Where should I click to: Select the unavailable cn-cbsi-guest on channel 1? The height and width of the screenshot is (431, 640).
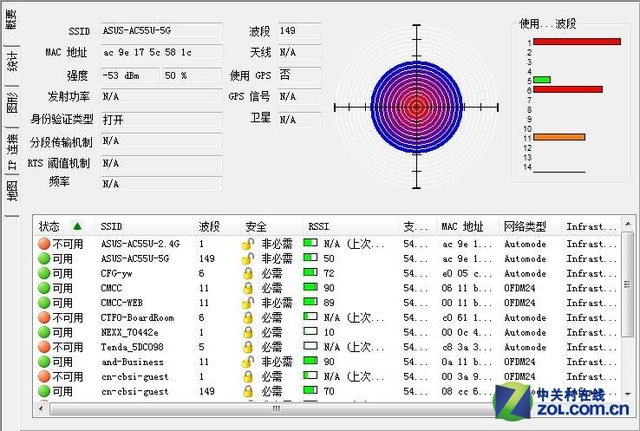tap(135, 377)
